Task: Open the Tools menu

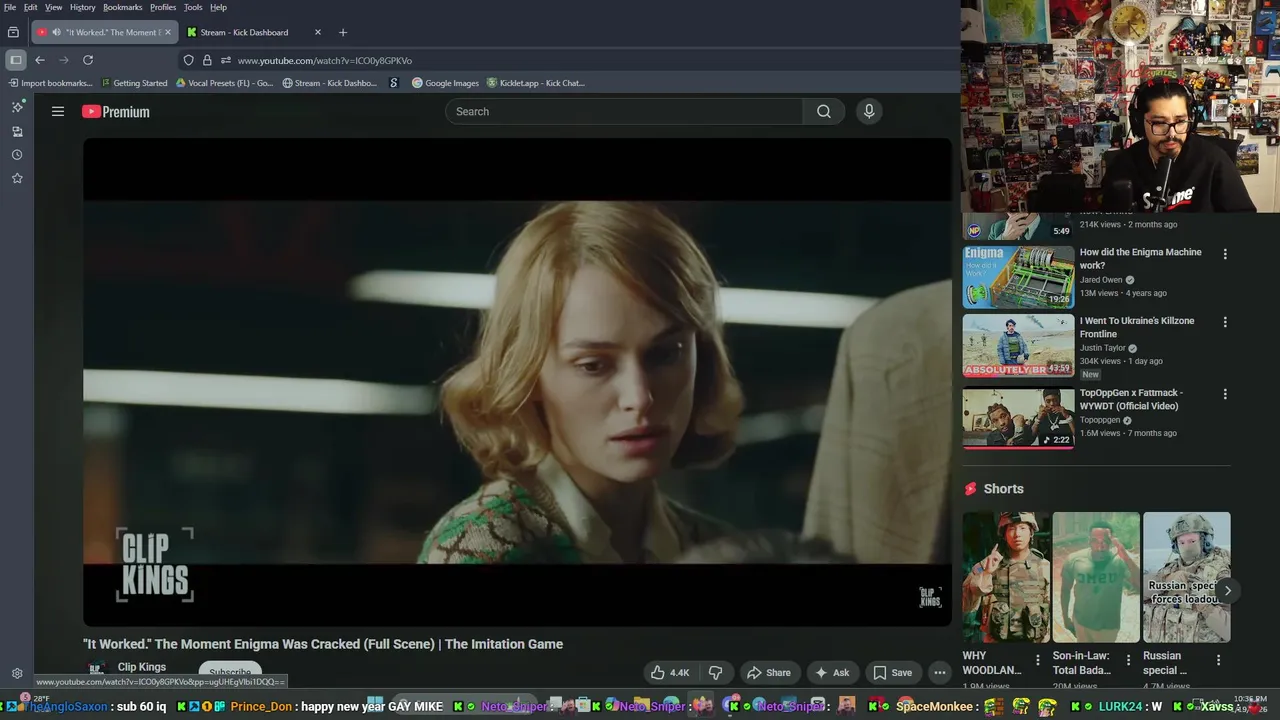Action: (193, 7)
